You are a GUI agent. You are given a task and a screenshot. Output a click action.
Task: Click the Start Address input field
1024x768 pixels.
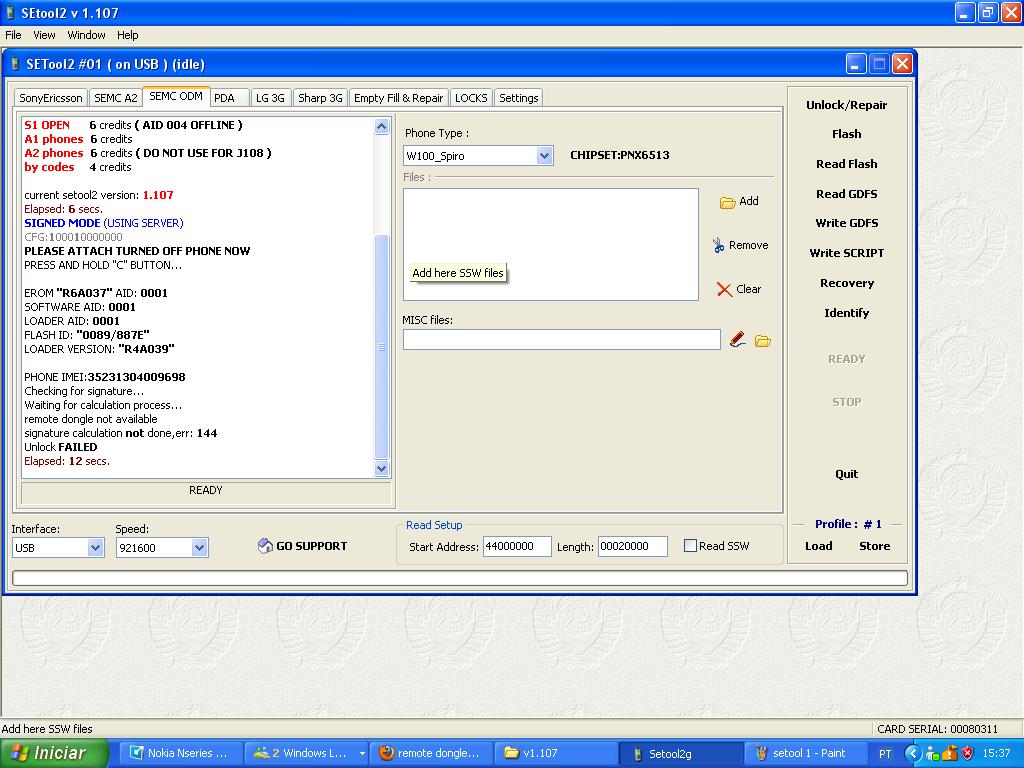point(517,546)
